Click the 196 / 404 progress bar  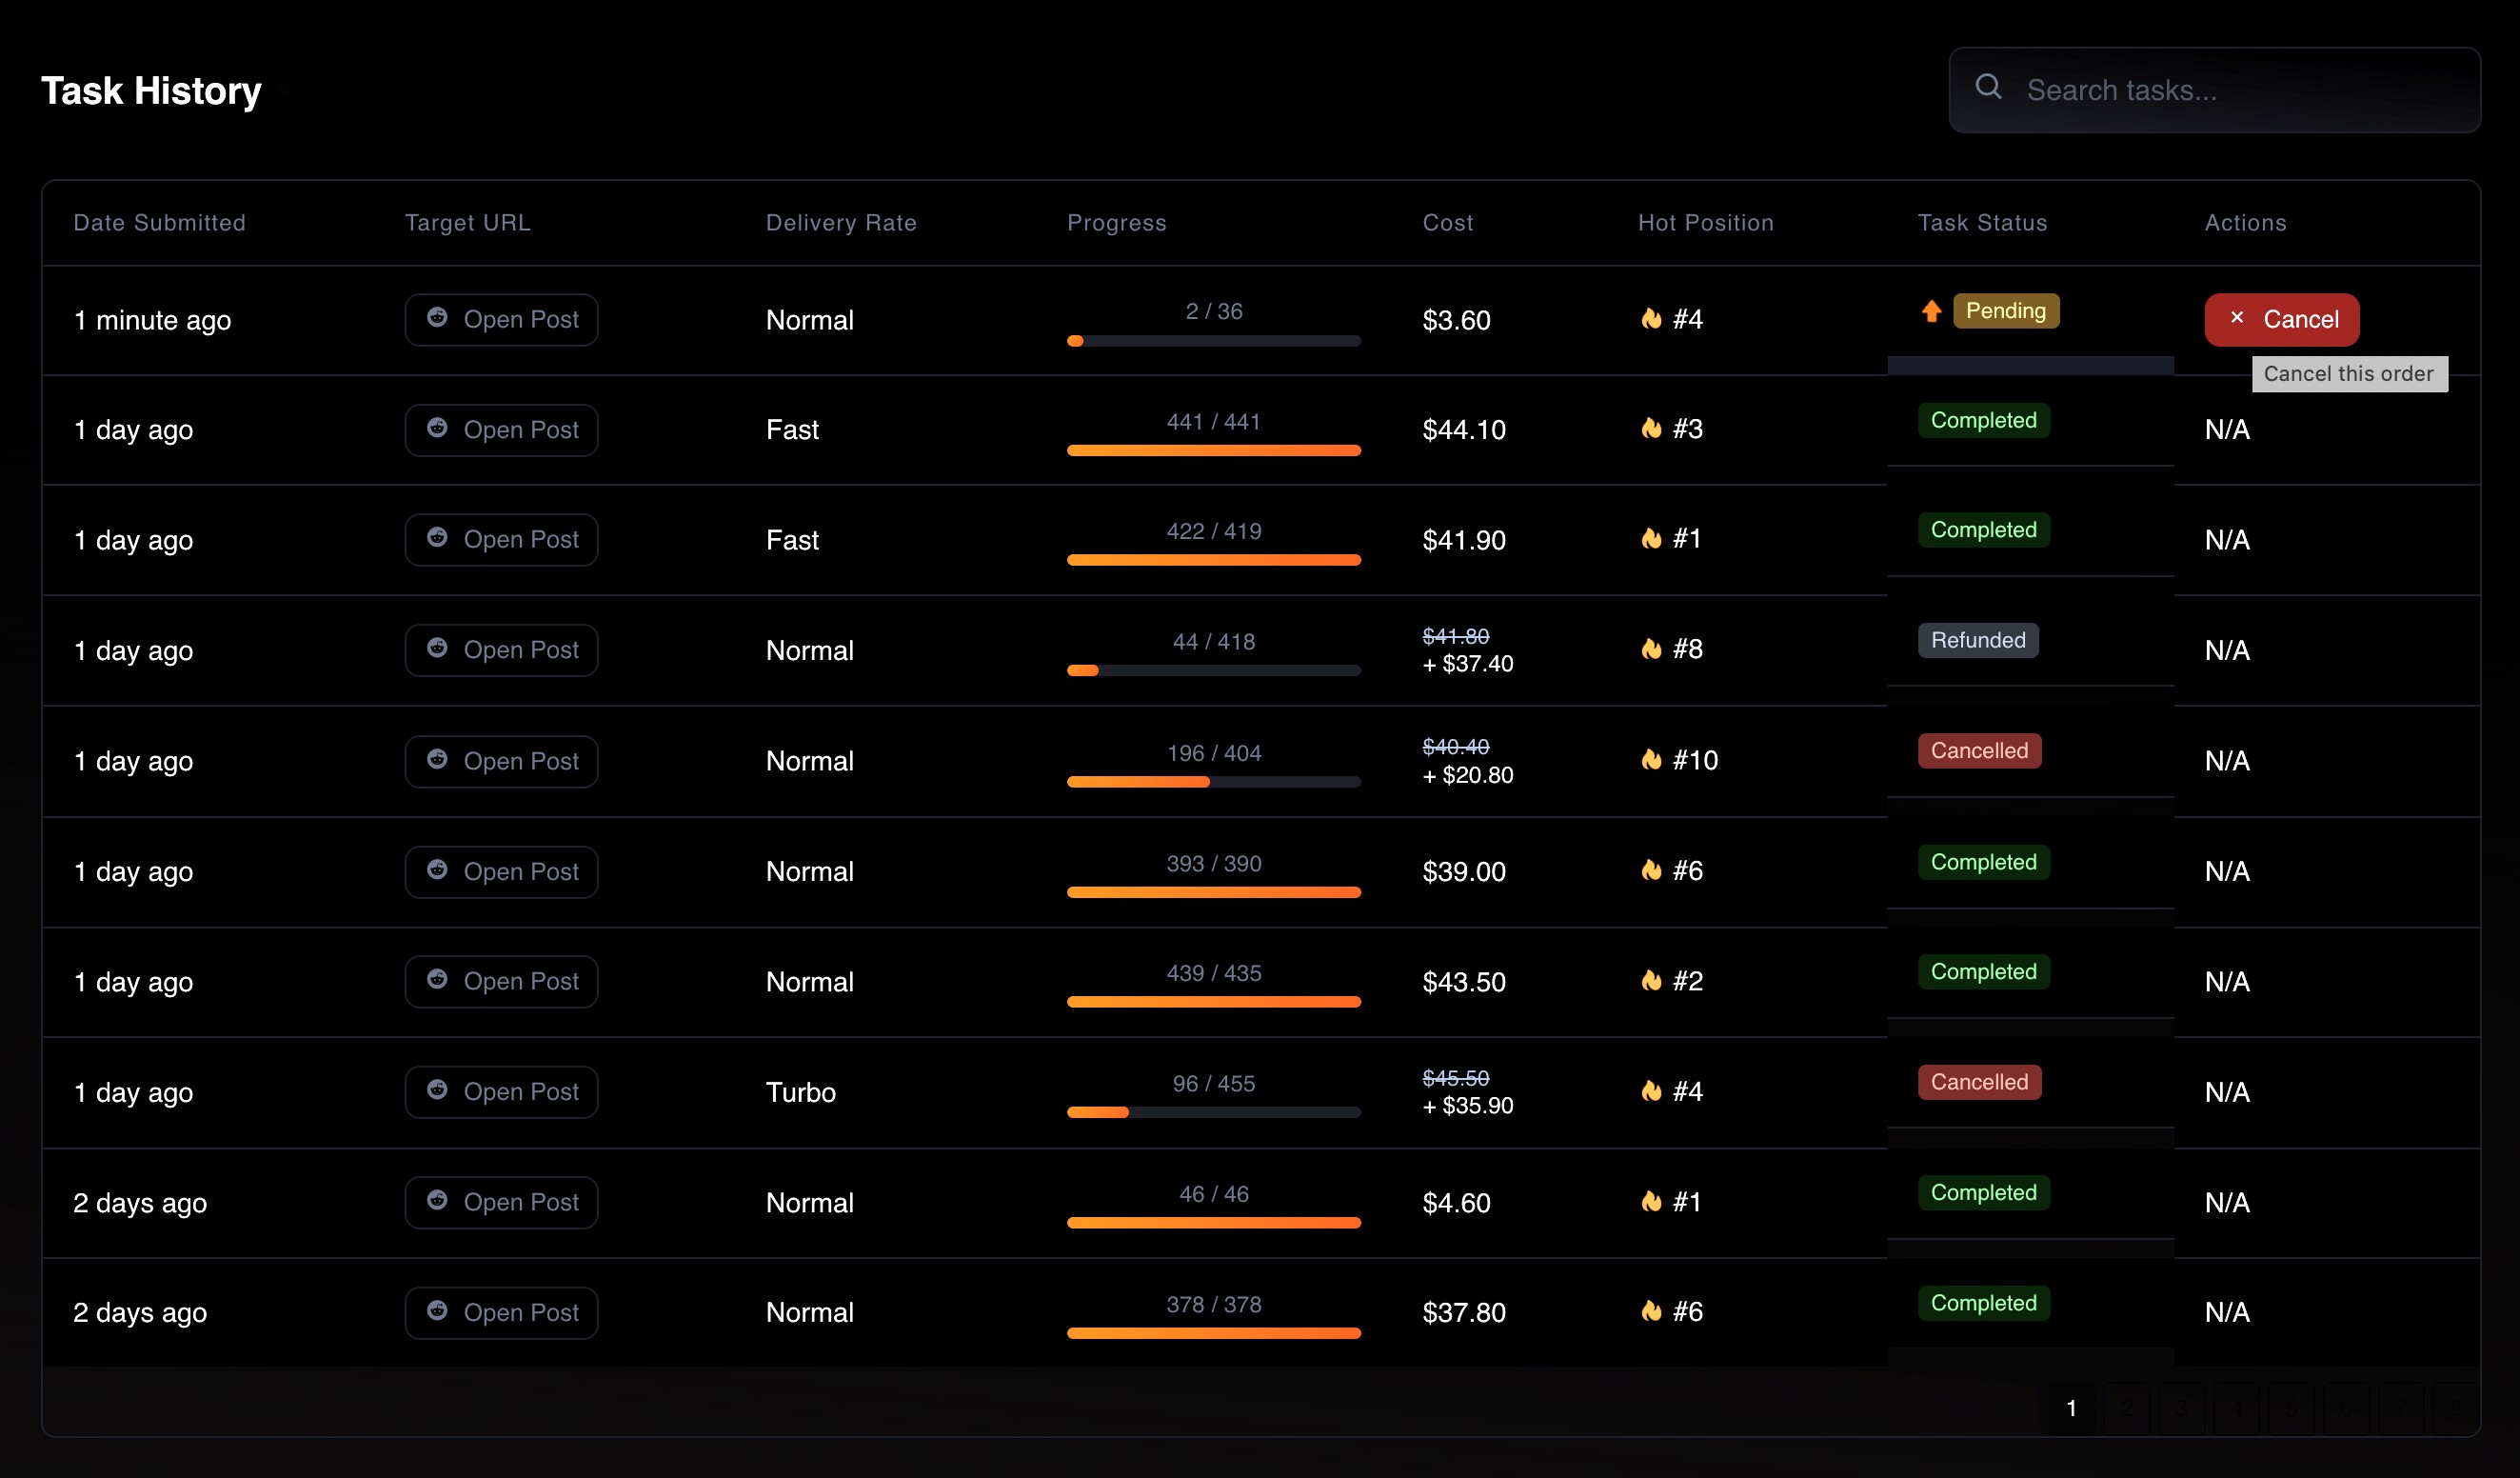tap(1213, 782)
